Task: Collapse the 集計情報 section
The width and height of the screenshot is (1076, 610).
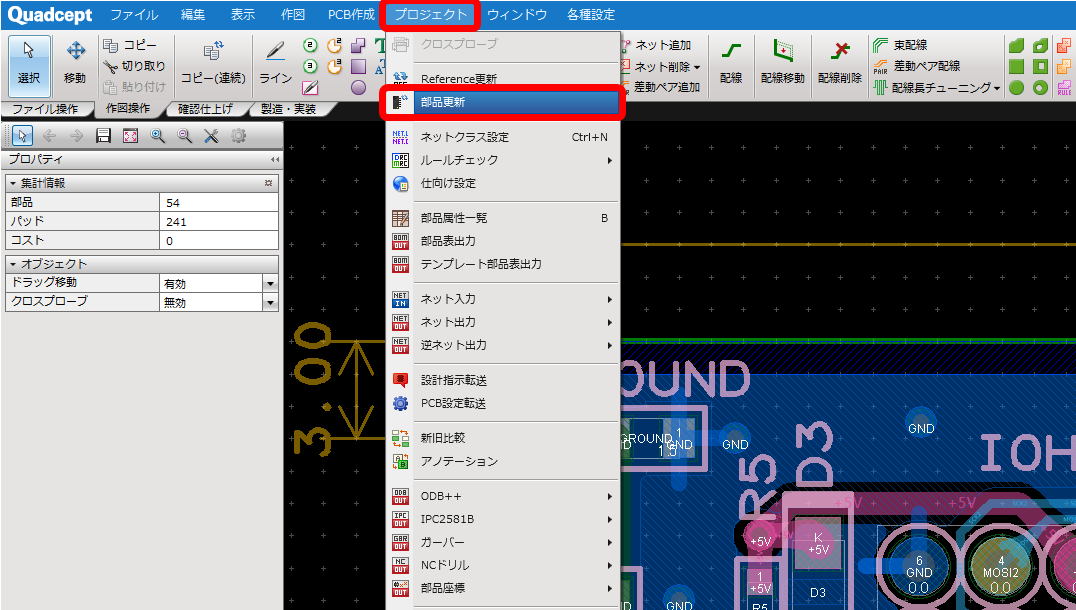Action: click(x=13, y=183)
